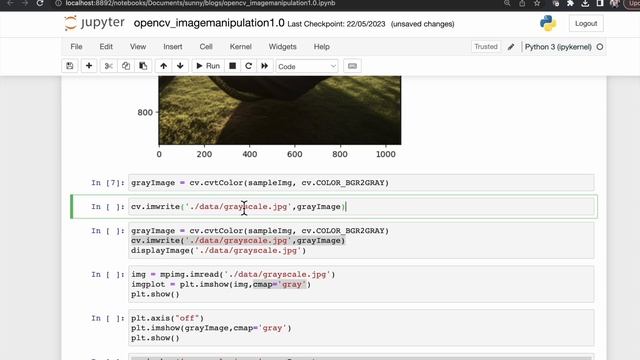
Task: Click the browser address bar URL
Action: coord(200,3)
